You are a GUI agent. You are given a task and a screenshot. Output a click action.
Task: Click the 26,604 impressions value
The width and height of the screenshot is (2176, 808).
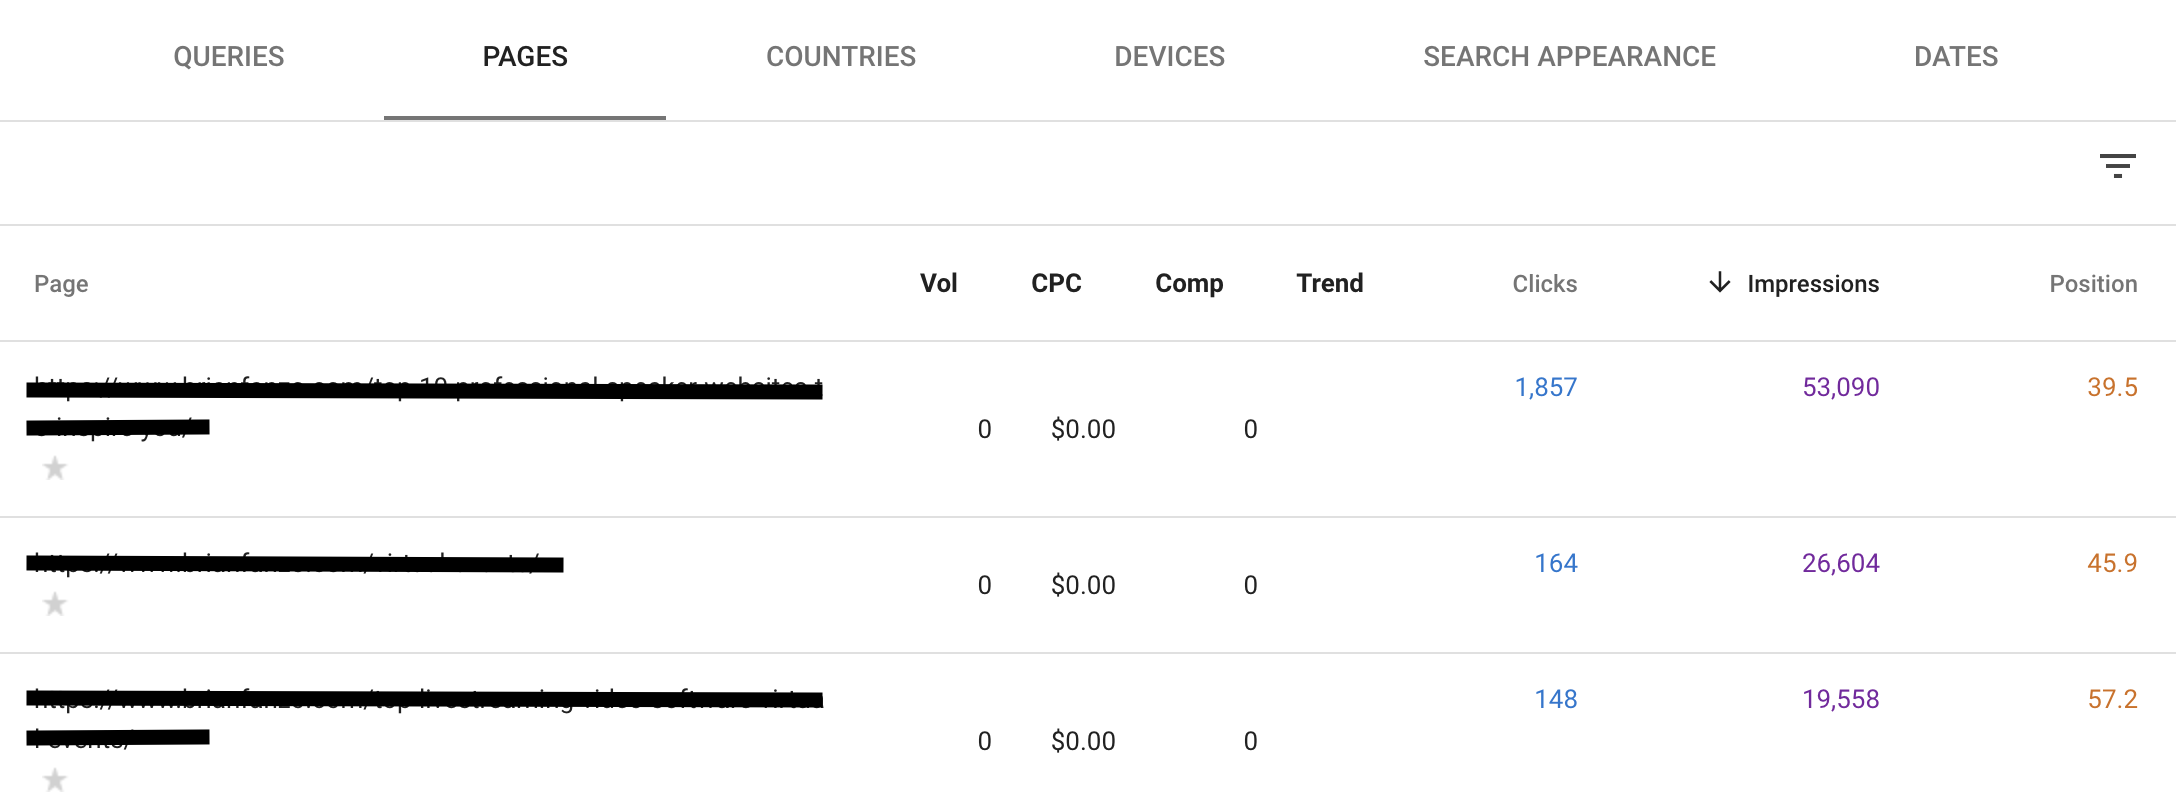1839,563
